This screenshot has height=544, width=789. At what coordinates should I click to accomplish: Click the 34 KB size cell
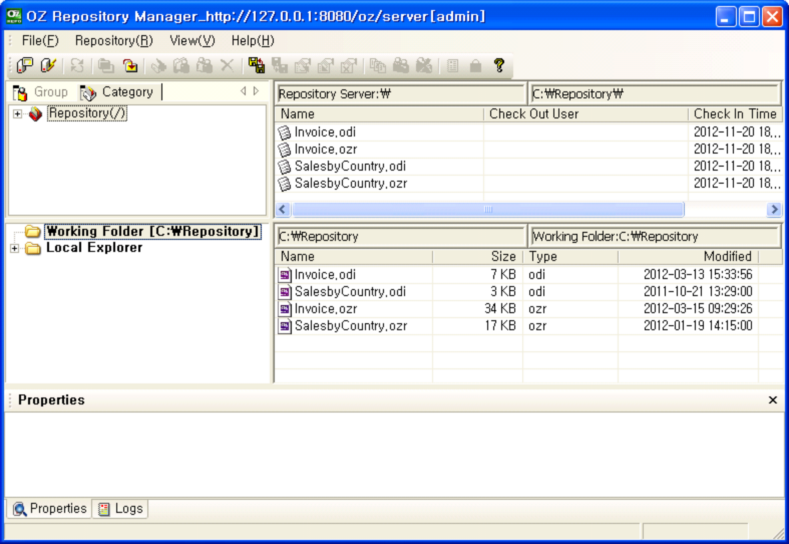click(500, 309)
